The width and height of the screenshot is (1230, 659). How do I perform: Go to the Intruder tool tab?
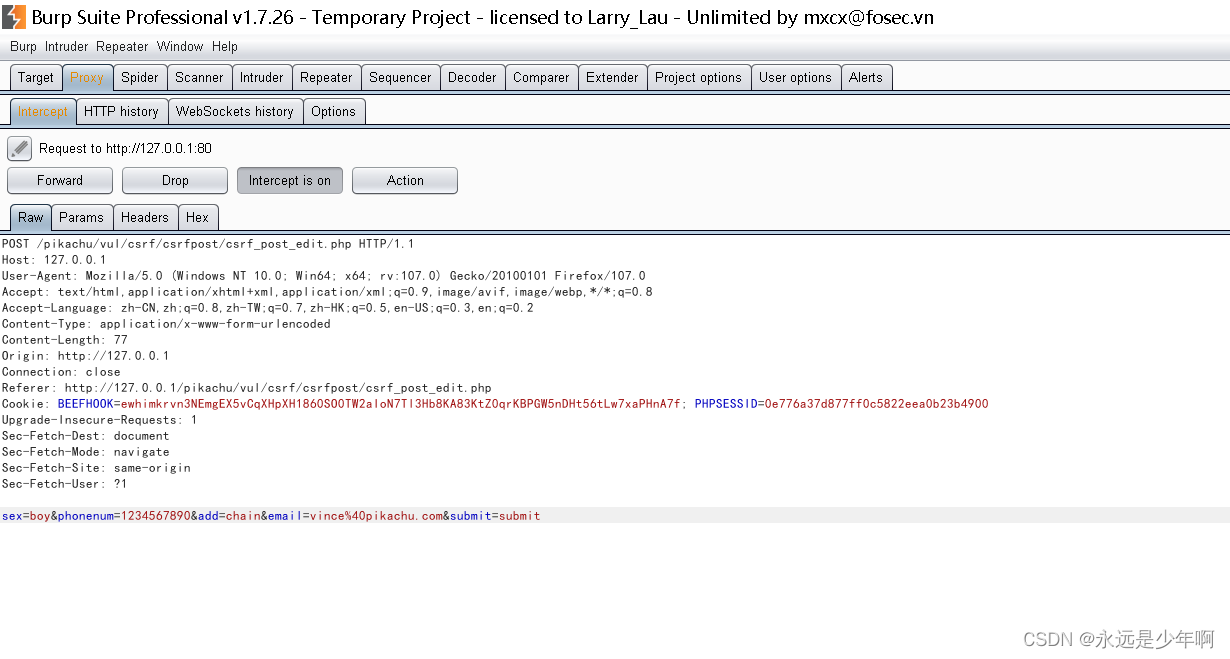point(262,78)
